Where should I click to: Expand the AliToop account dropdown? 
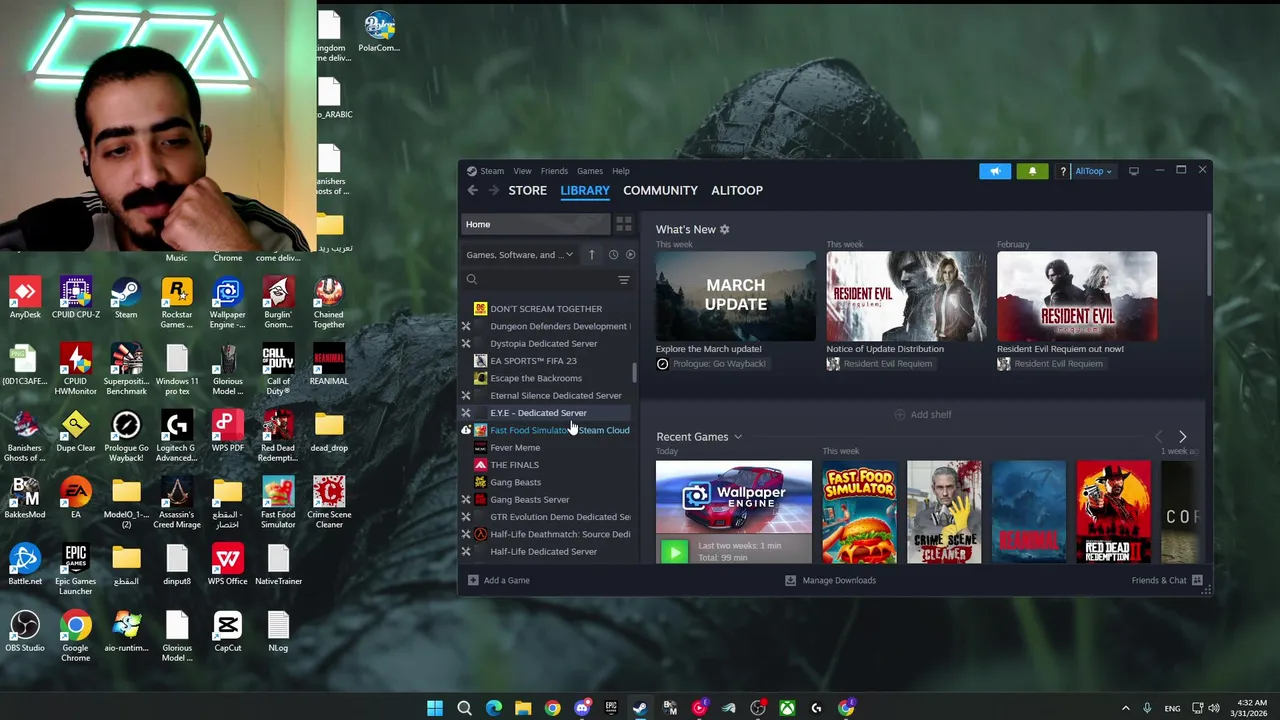point(1092,171)
